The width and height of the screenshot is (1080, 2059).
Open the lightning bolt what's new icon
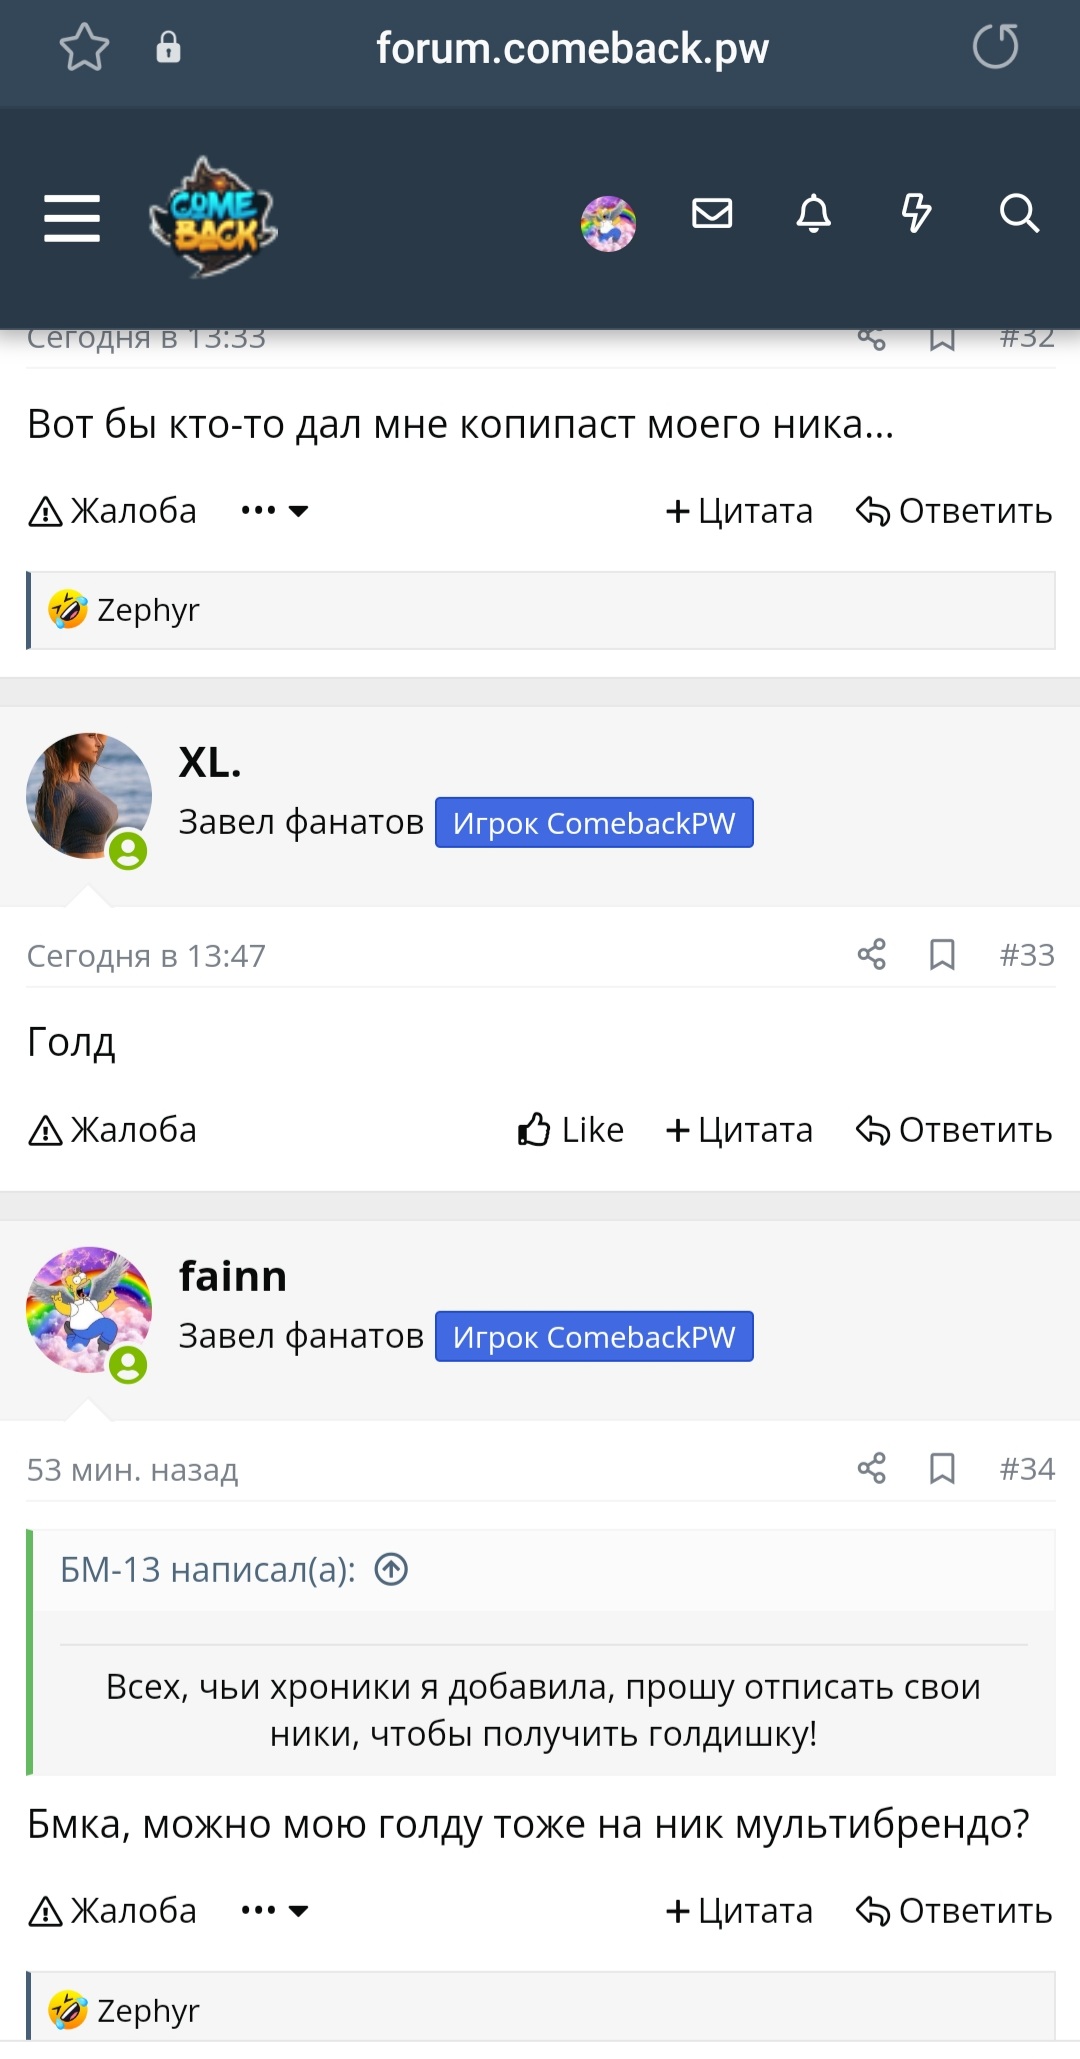click(x=916, y=213)
